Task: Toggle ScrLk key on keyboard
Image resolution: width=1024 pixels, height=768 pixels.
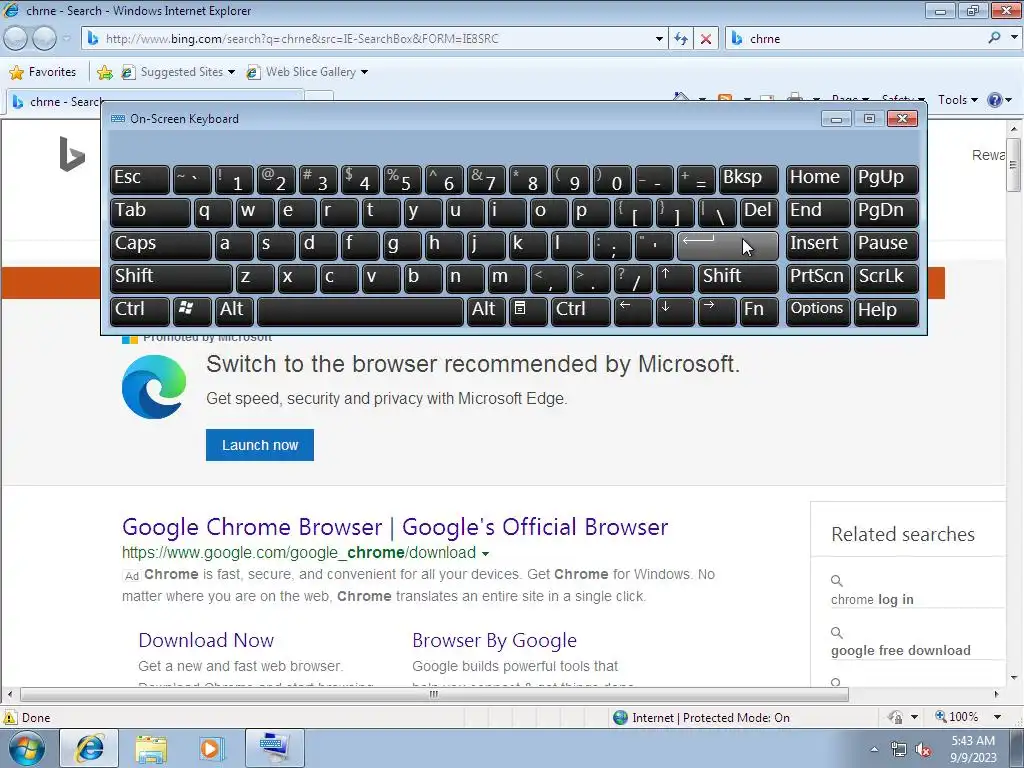Action: pos(886,278)
